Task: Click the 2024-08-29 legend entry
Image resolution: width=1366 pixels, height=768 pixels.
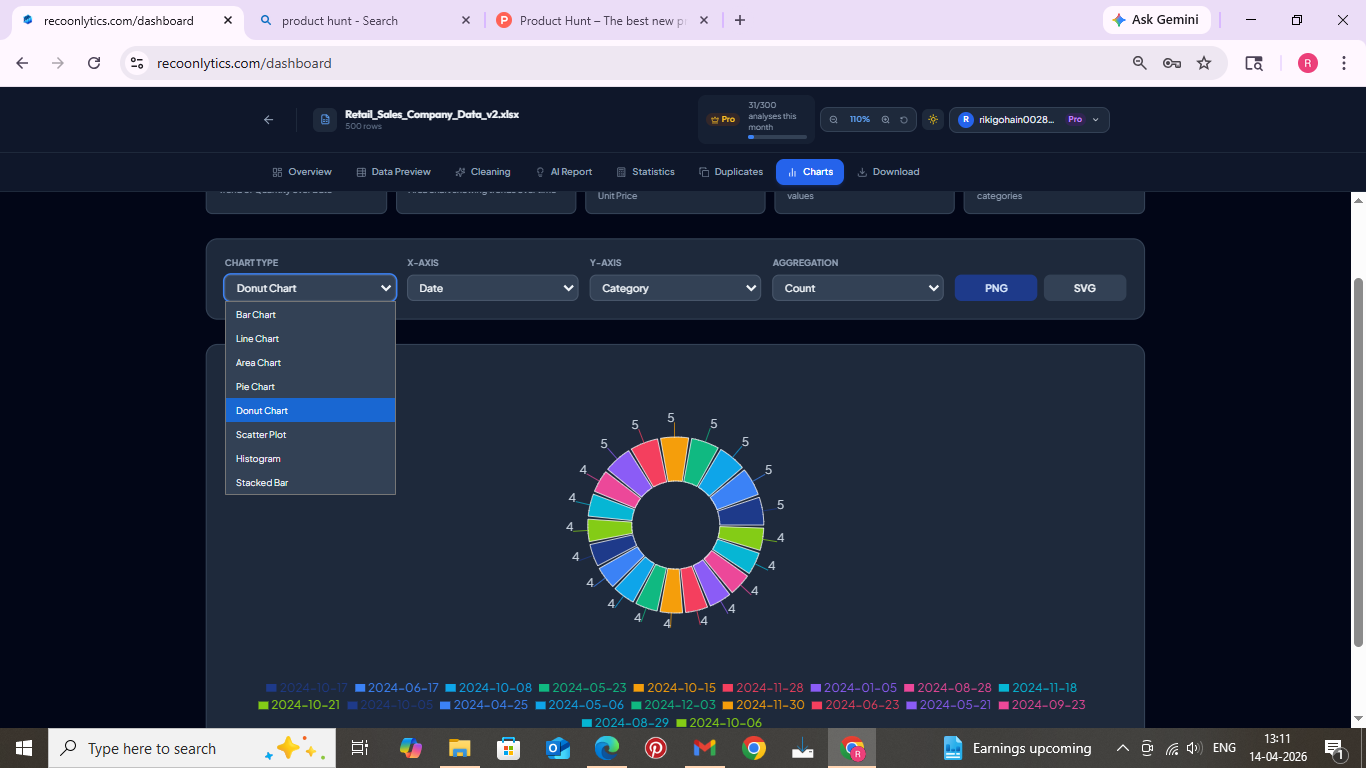Action: pos(626,722)
